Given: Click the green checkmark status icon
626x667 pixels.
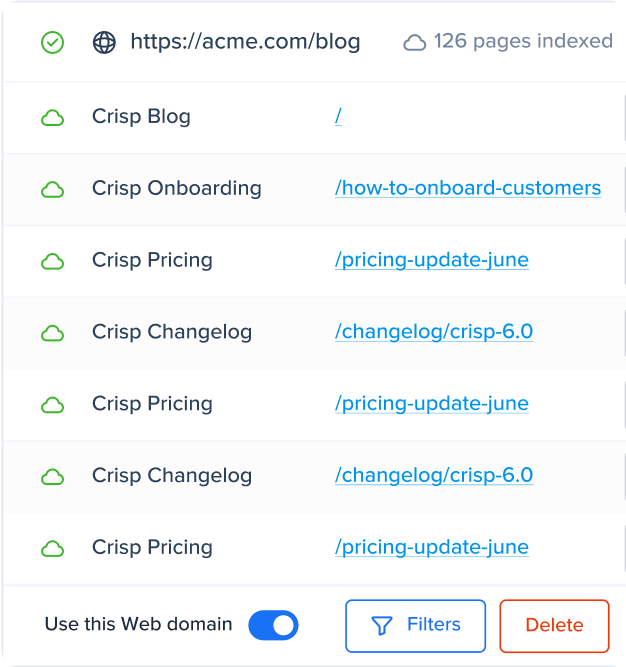Looking at the screenshot, I should pos(52,42).
